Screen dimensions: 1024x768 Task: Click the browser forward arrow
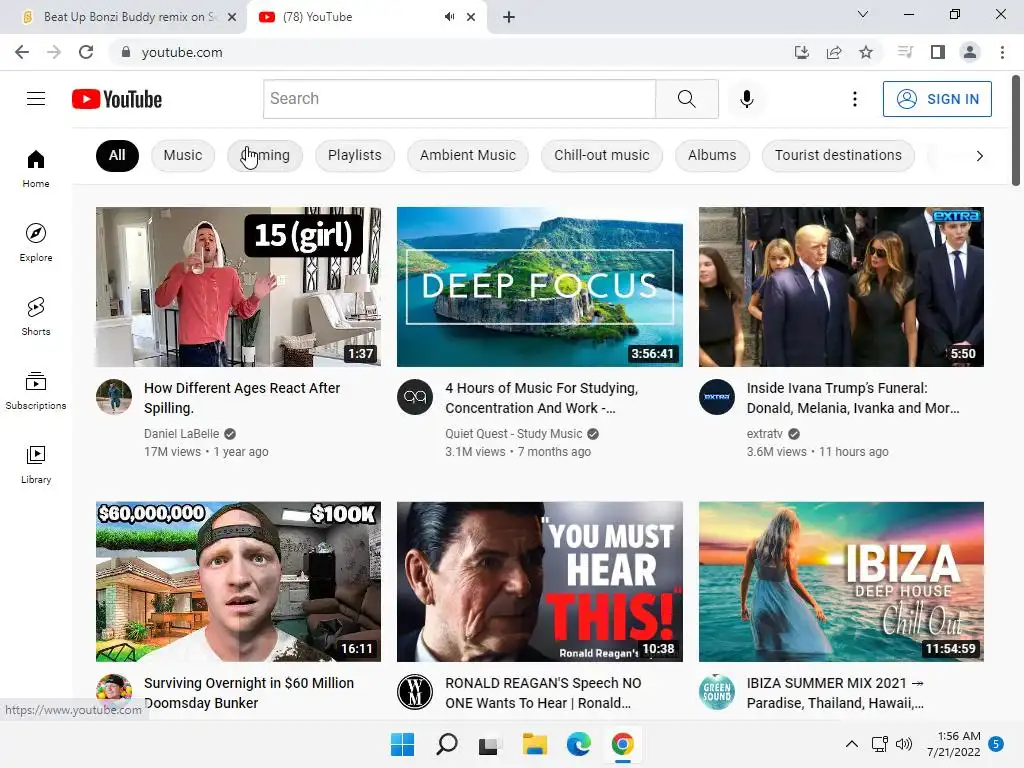tap(54, 52)
